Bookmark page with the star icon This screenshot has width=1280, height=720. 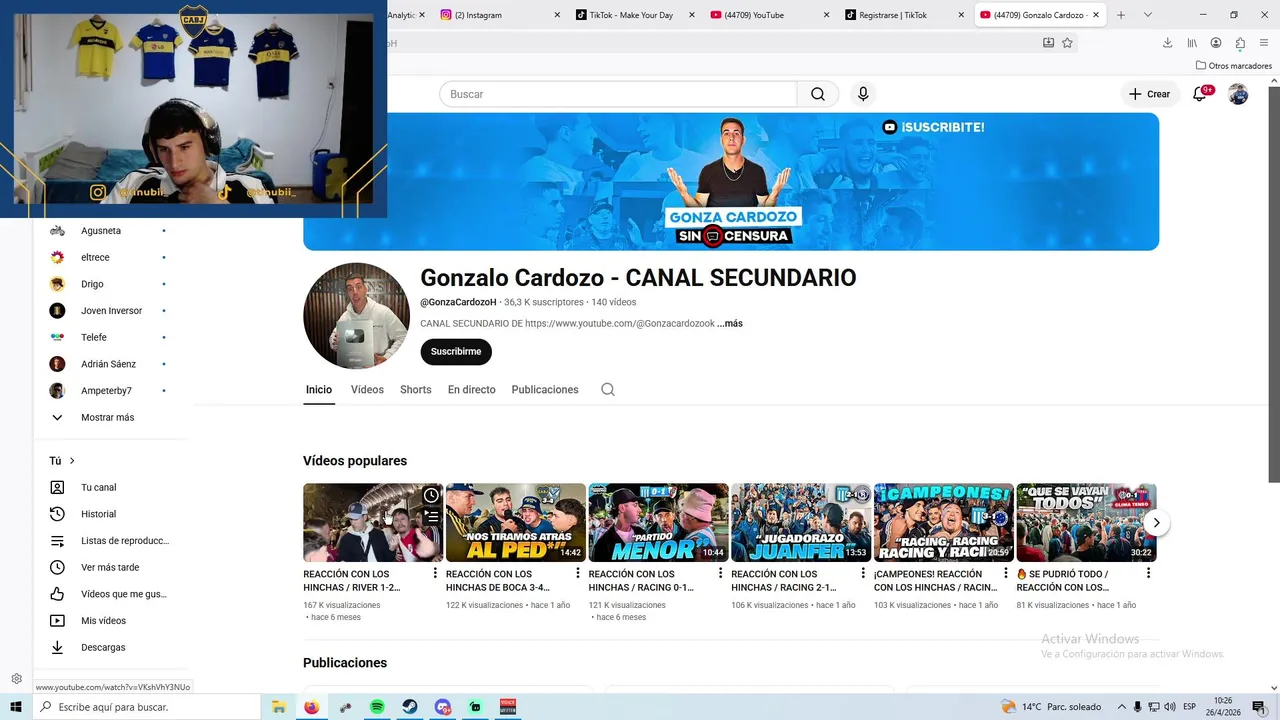click(x=1067, y=43)
